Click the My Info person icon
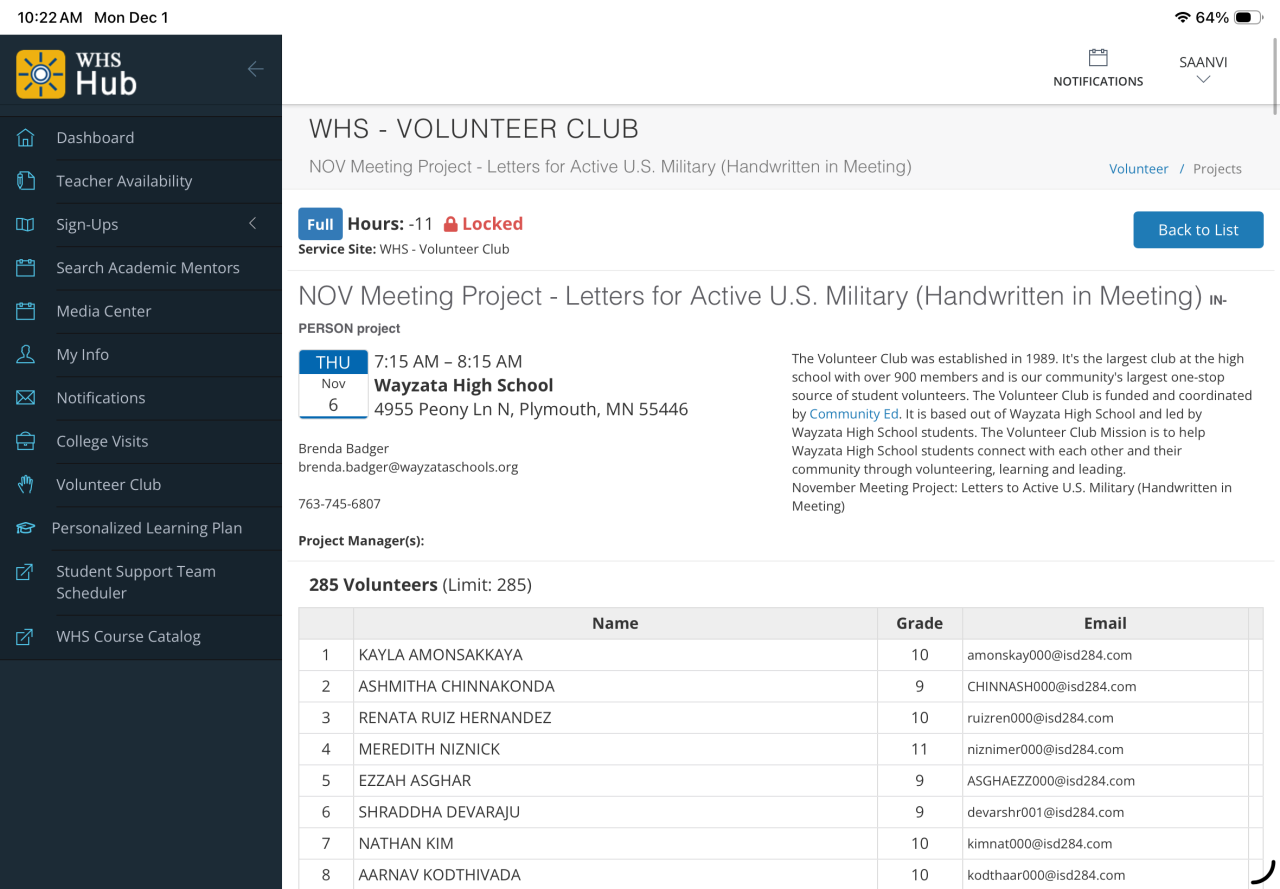The height and width of the screenshot is (889, 1280). [26, 355]
